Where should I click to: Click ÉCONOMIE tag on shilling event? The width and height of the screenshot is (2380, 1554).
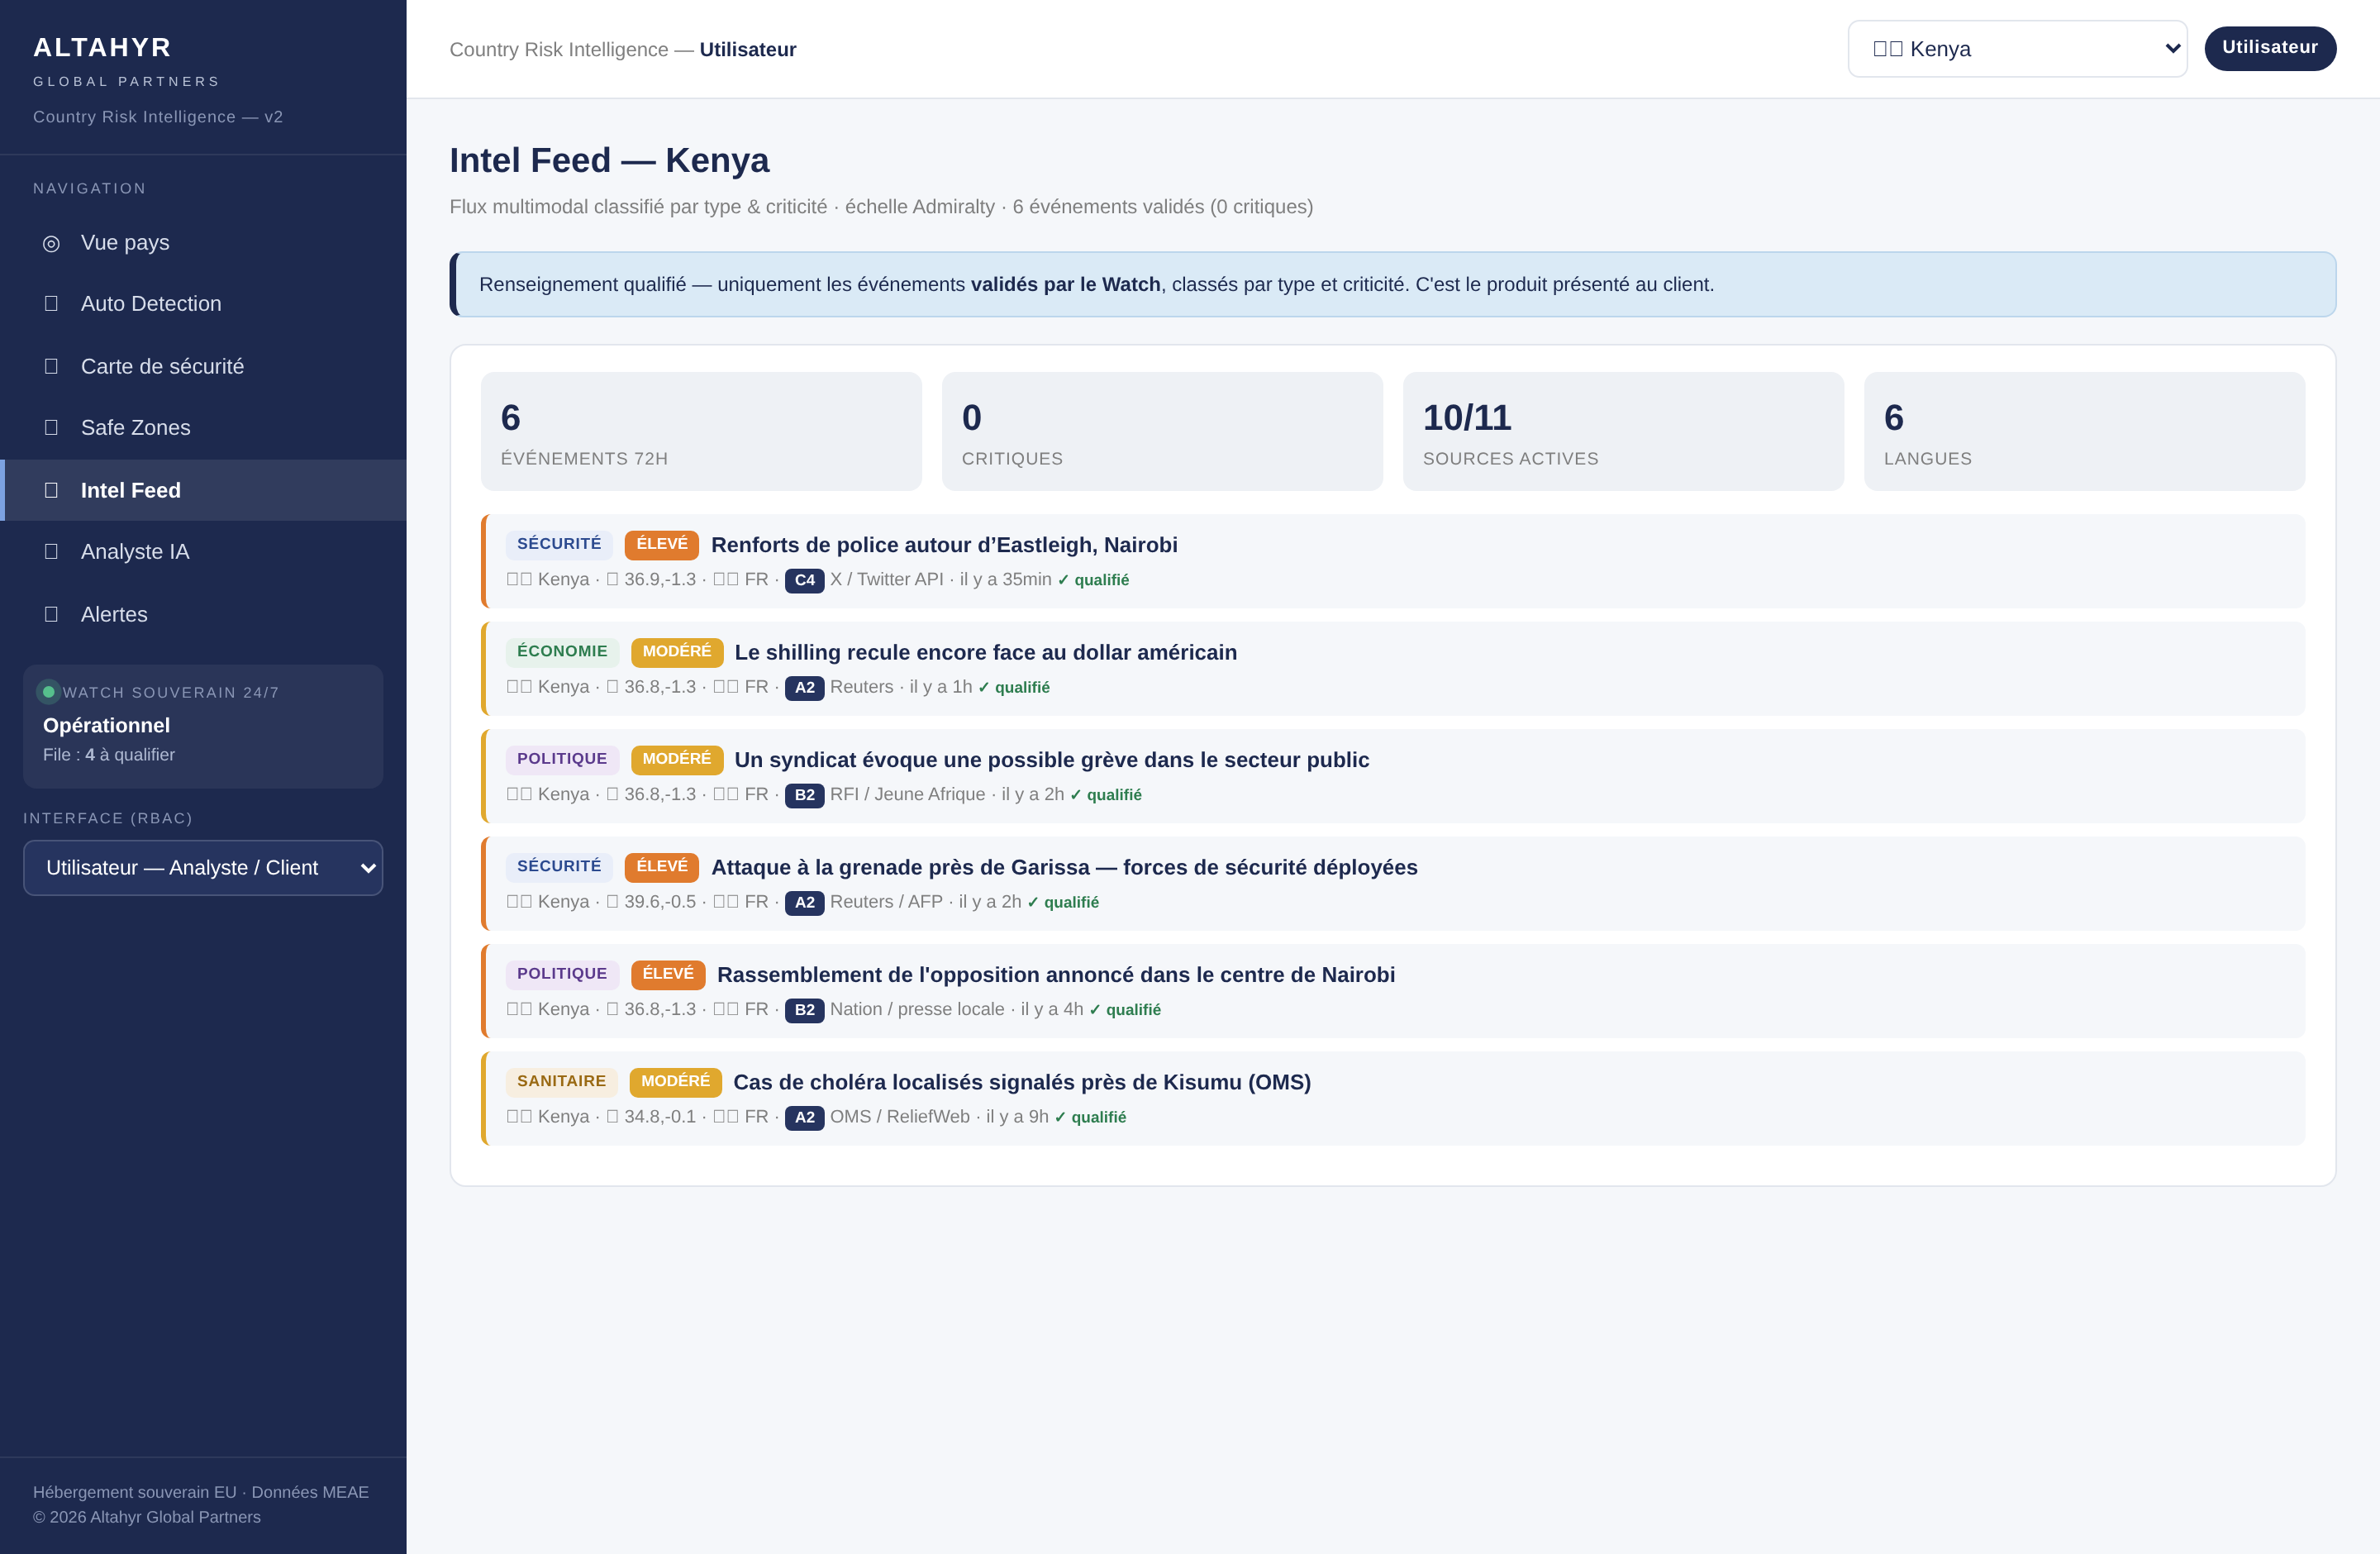pos(562,652)
